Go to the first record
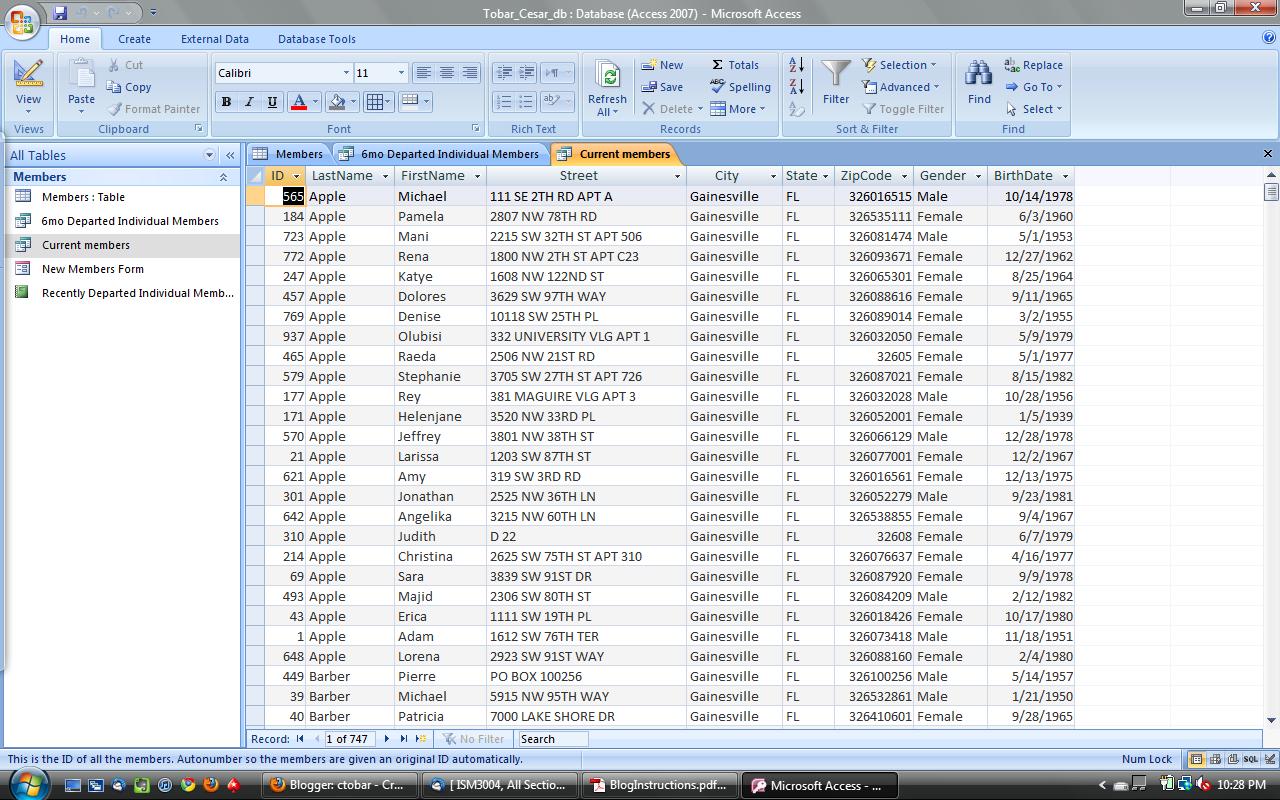This screenshot has height=800, width=1280. (x=300, y=739)
